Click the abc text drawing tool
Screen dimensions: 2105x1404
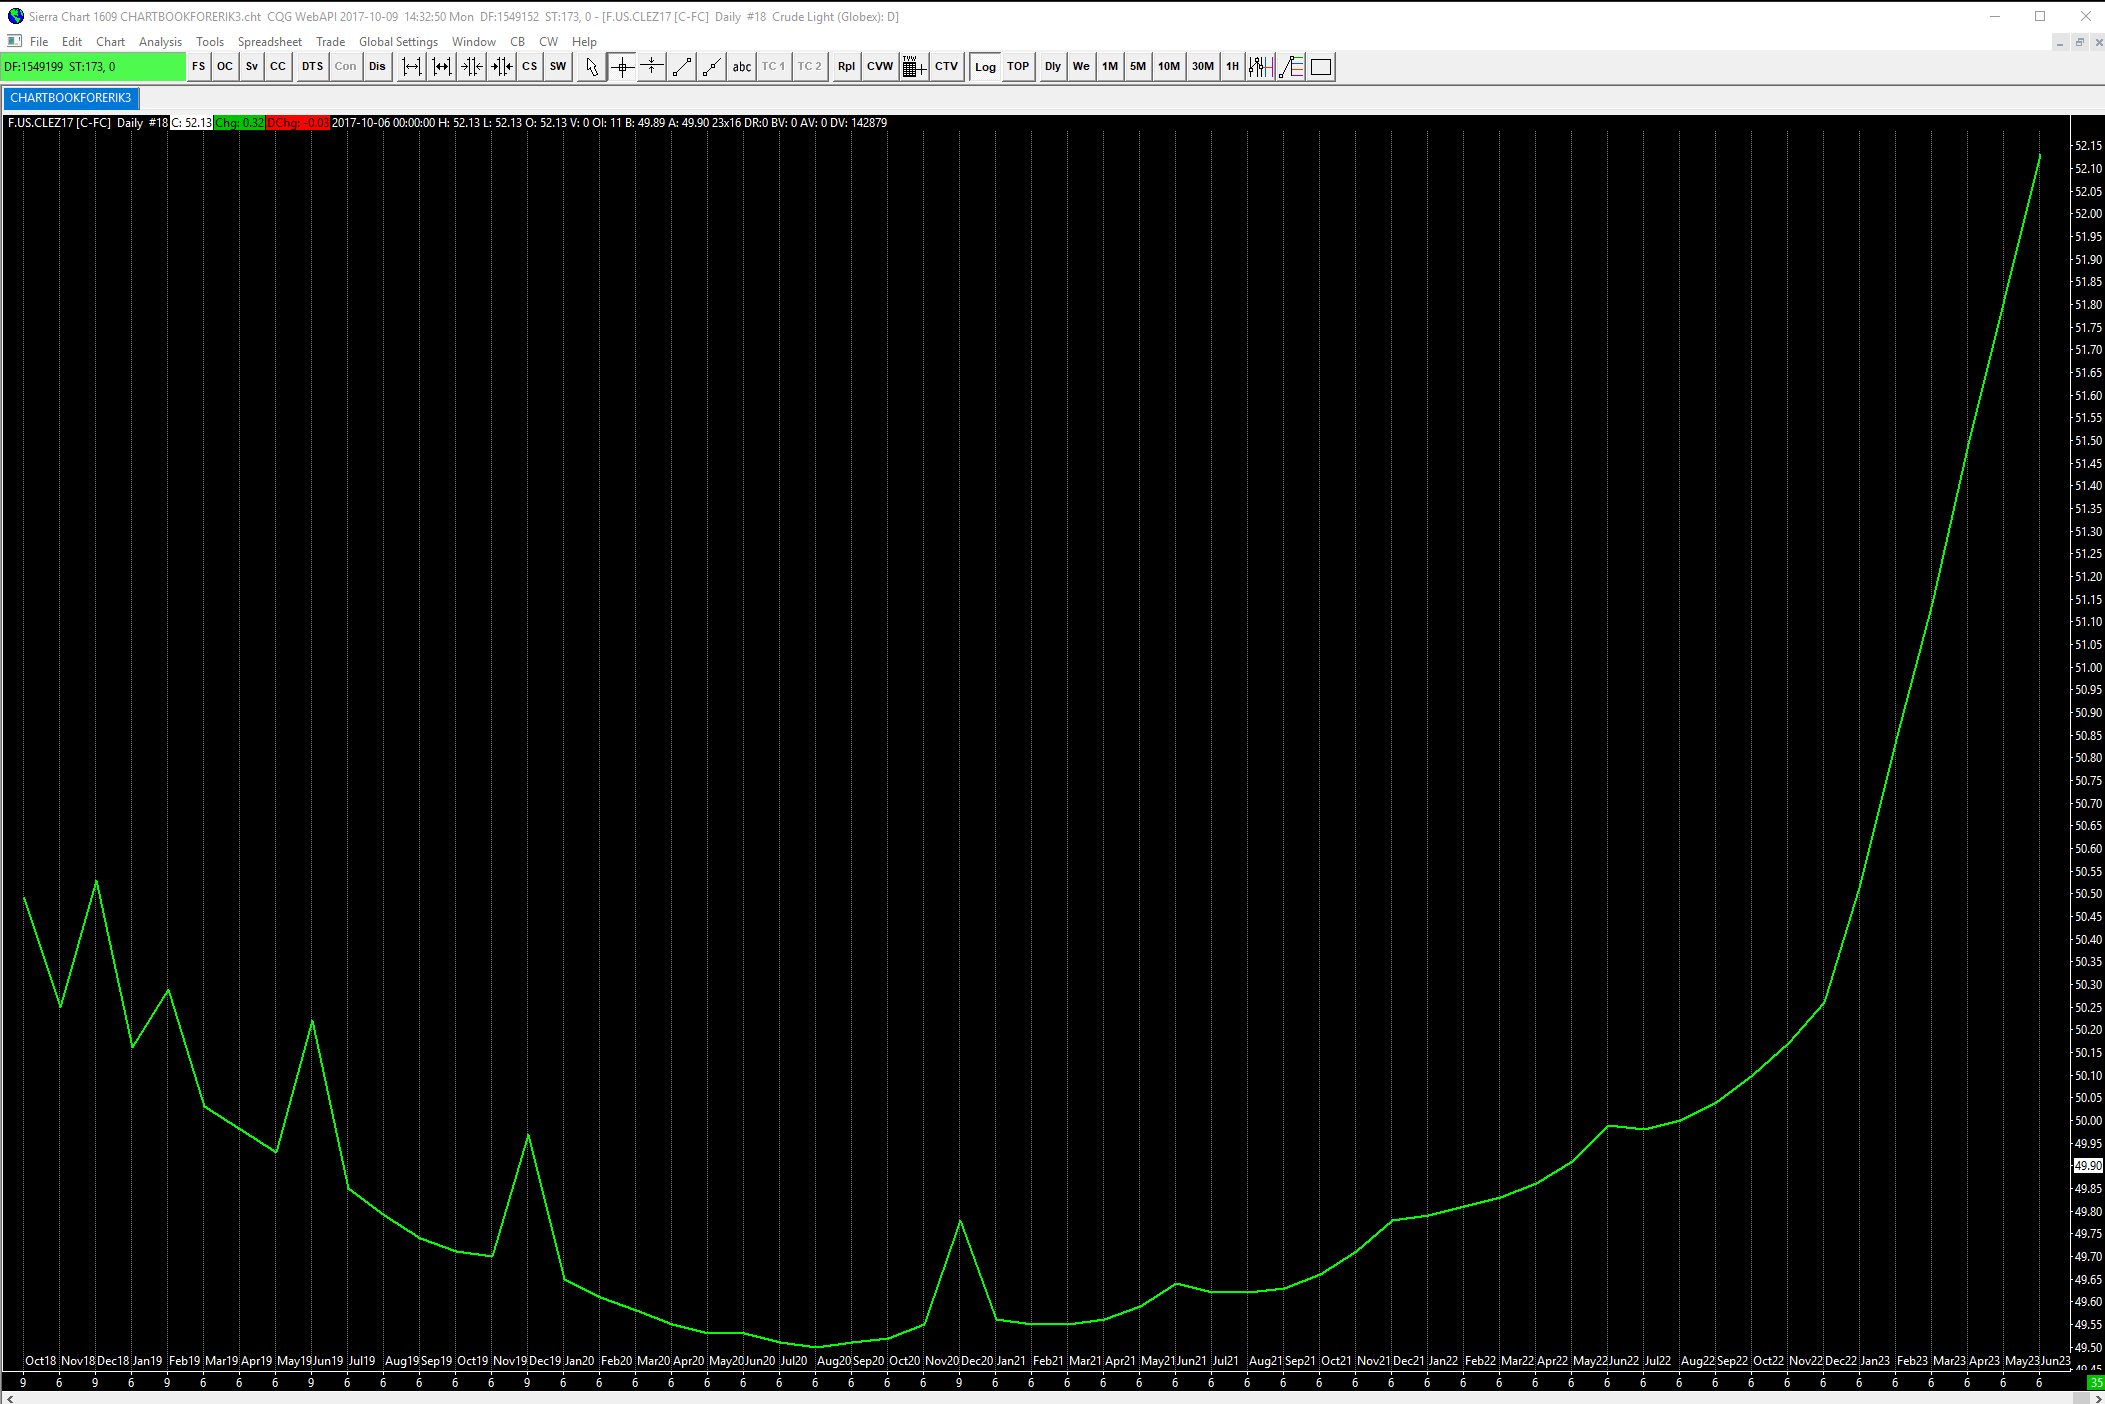pos(741,67)
